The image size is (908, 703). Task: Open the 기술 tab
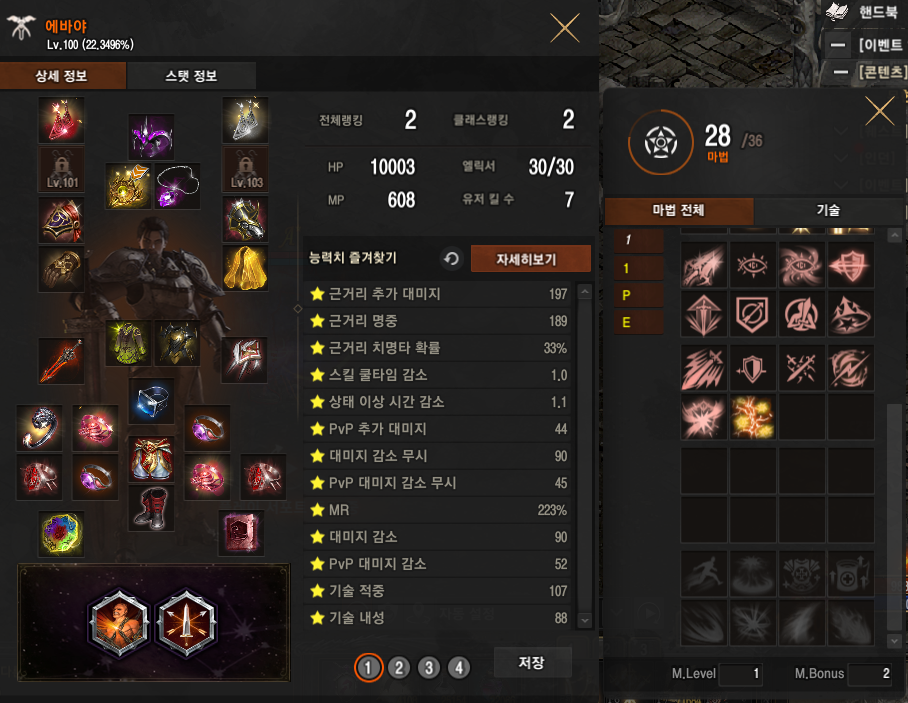pos(828,210)
